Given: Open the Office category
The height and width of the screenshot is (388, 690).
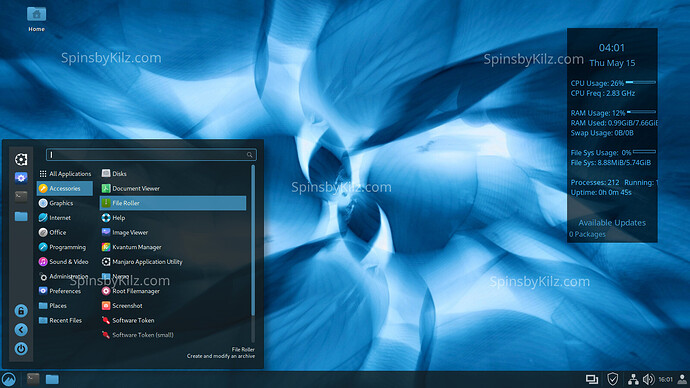Looking at the screenshot, I should [x=65, y=232].
